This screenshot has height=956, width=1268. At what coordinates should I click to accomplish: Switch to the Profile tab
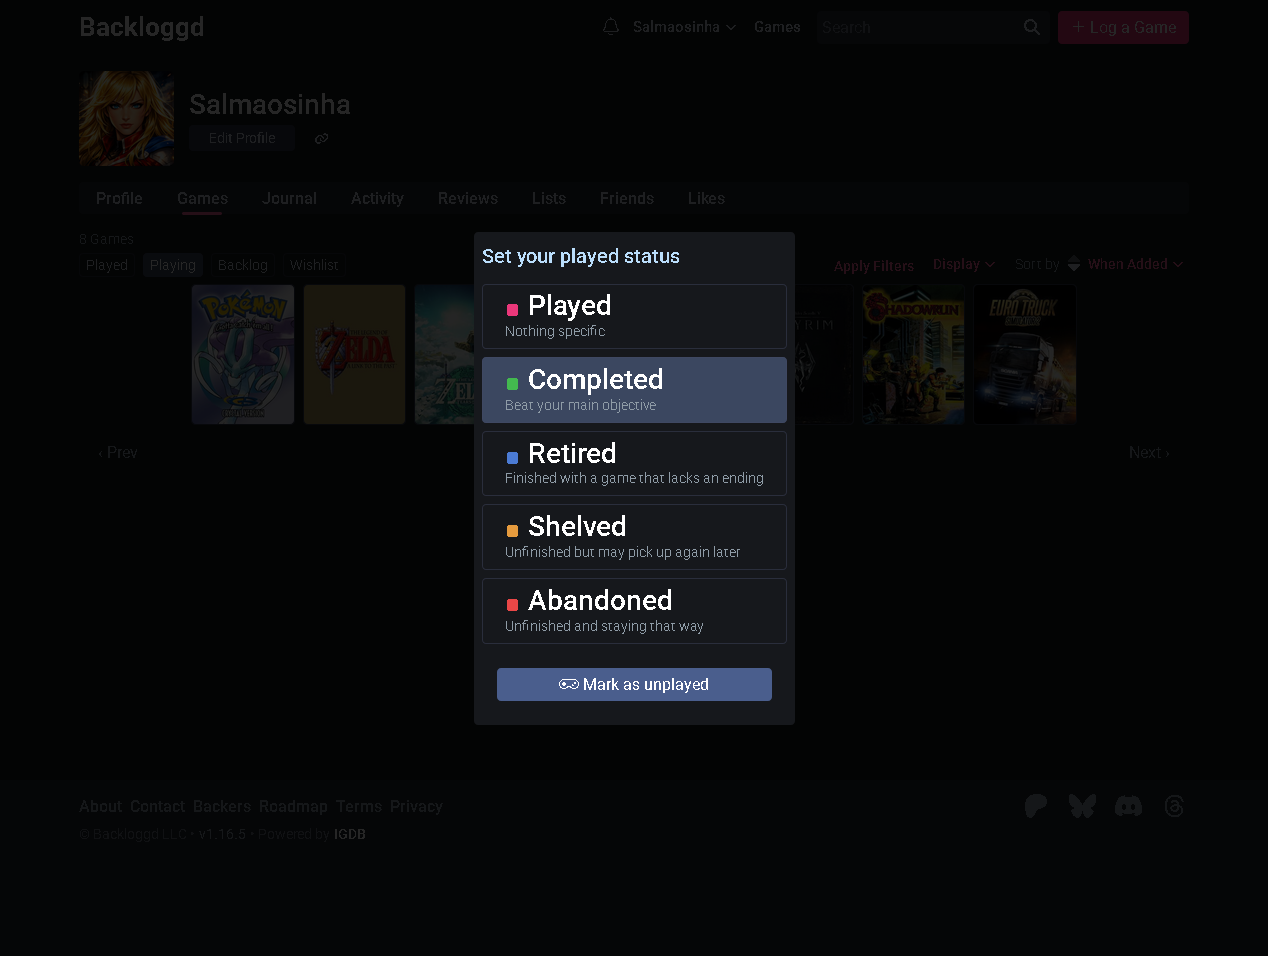119,198
